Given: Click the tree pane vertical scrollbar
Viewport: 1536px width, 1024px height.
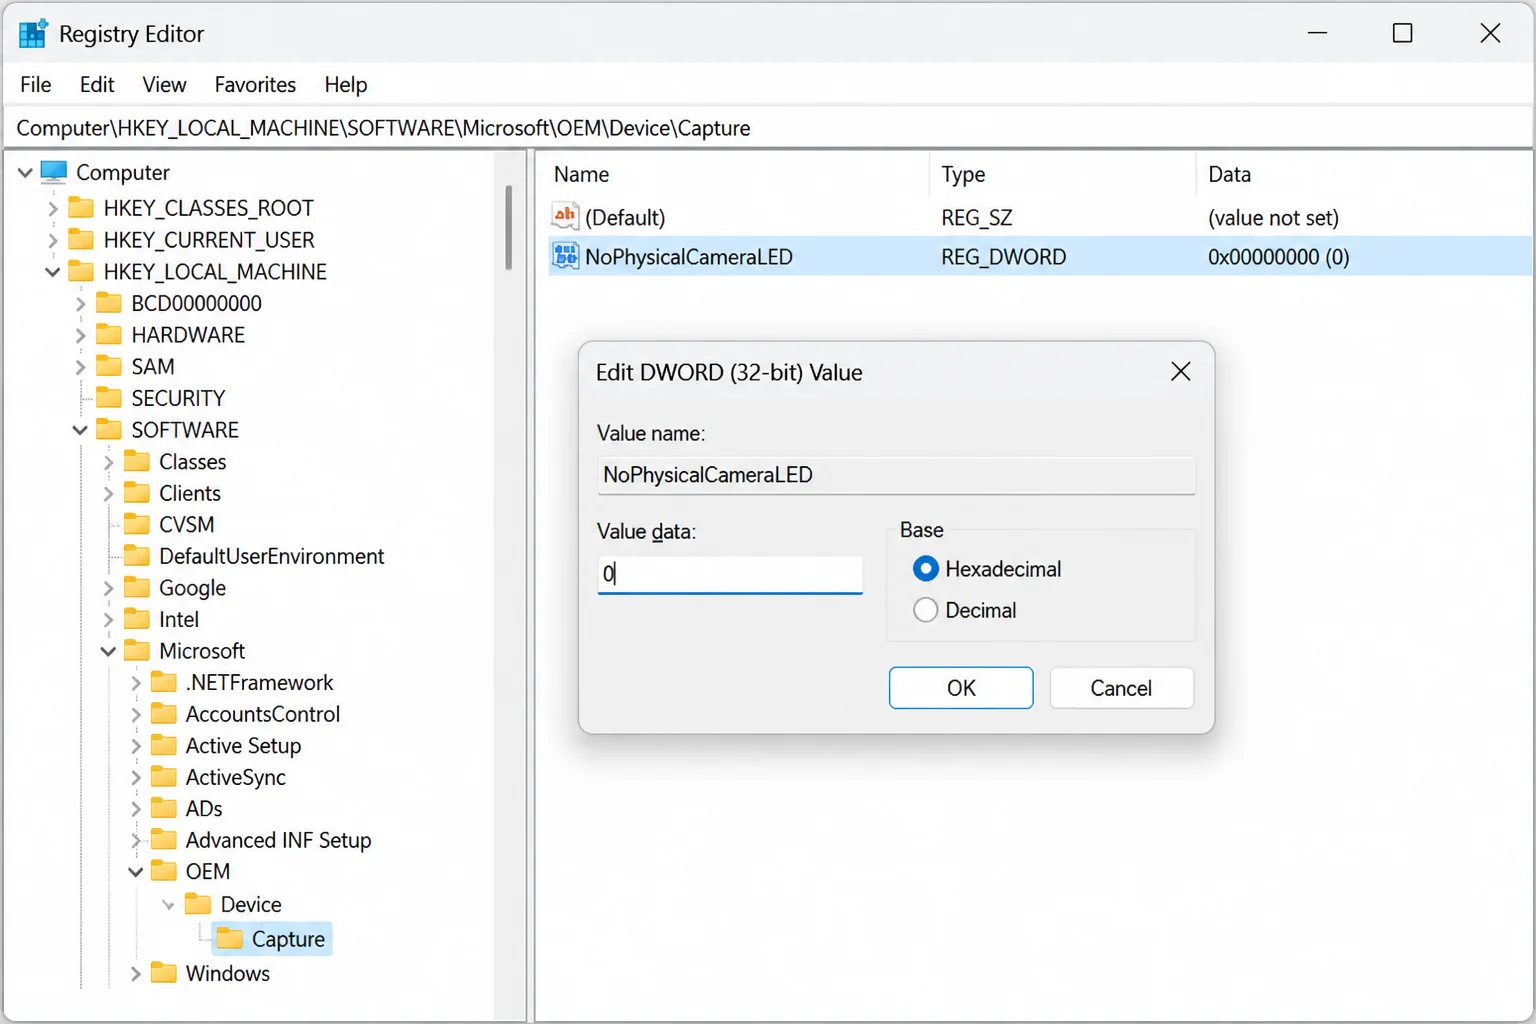Looking at the screenshot, I should point(509,228).
